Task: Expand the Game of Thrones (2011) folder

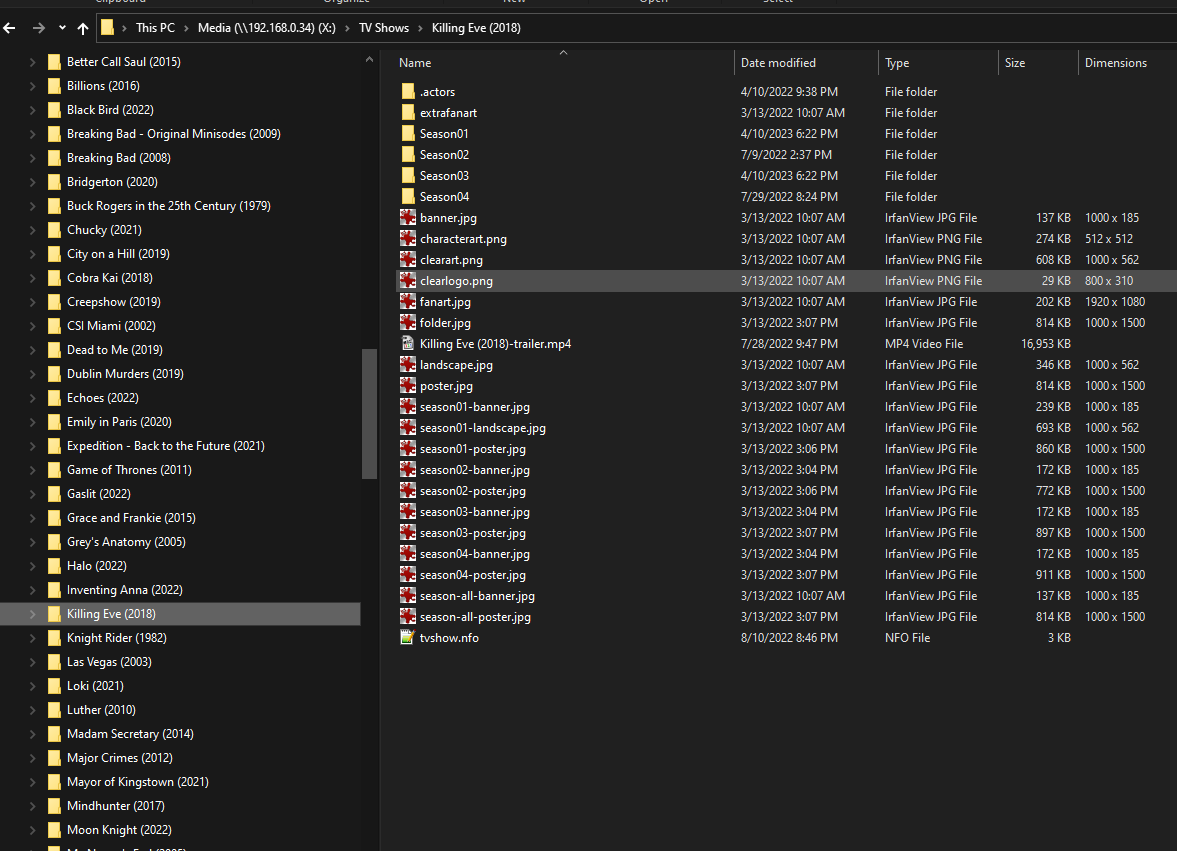Action: coord(32,470)
